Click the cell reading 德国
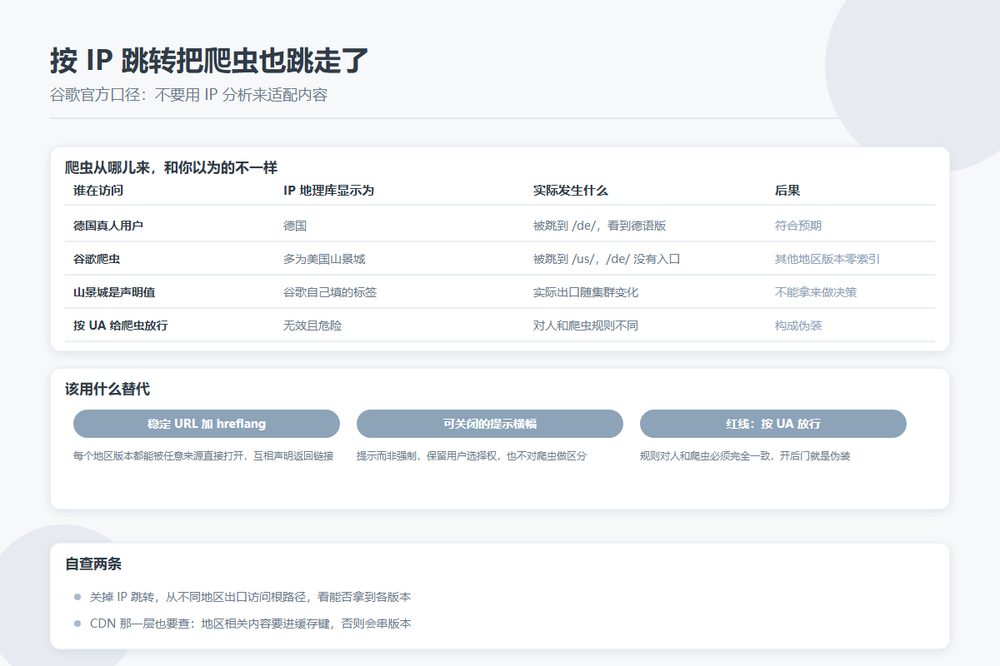 pyautogui.click(x=295, y=225)
